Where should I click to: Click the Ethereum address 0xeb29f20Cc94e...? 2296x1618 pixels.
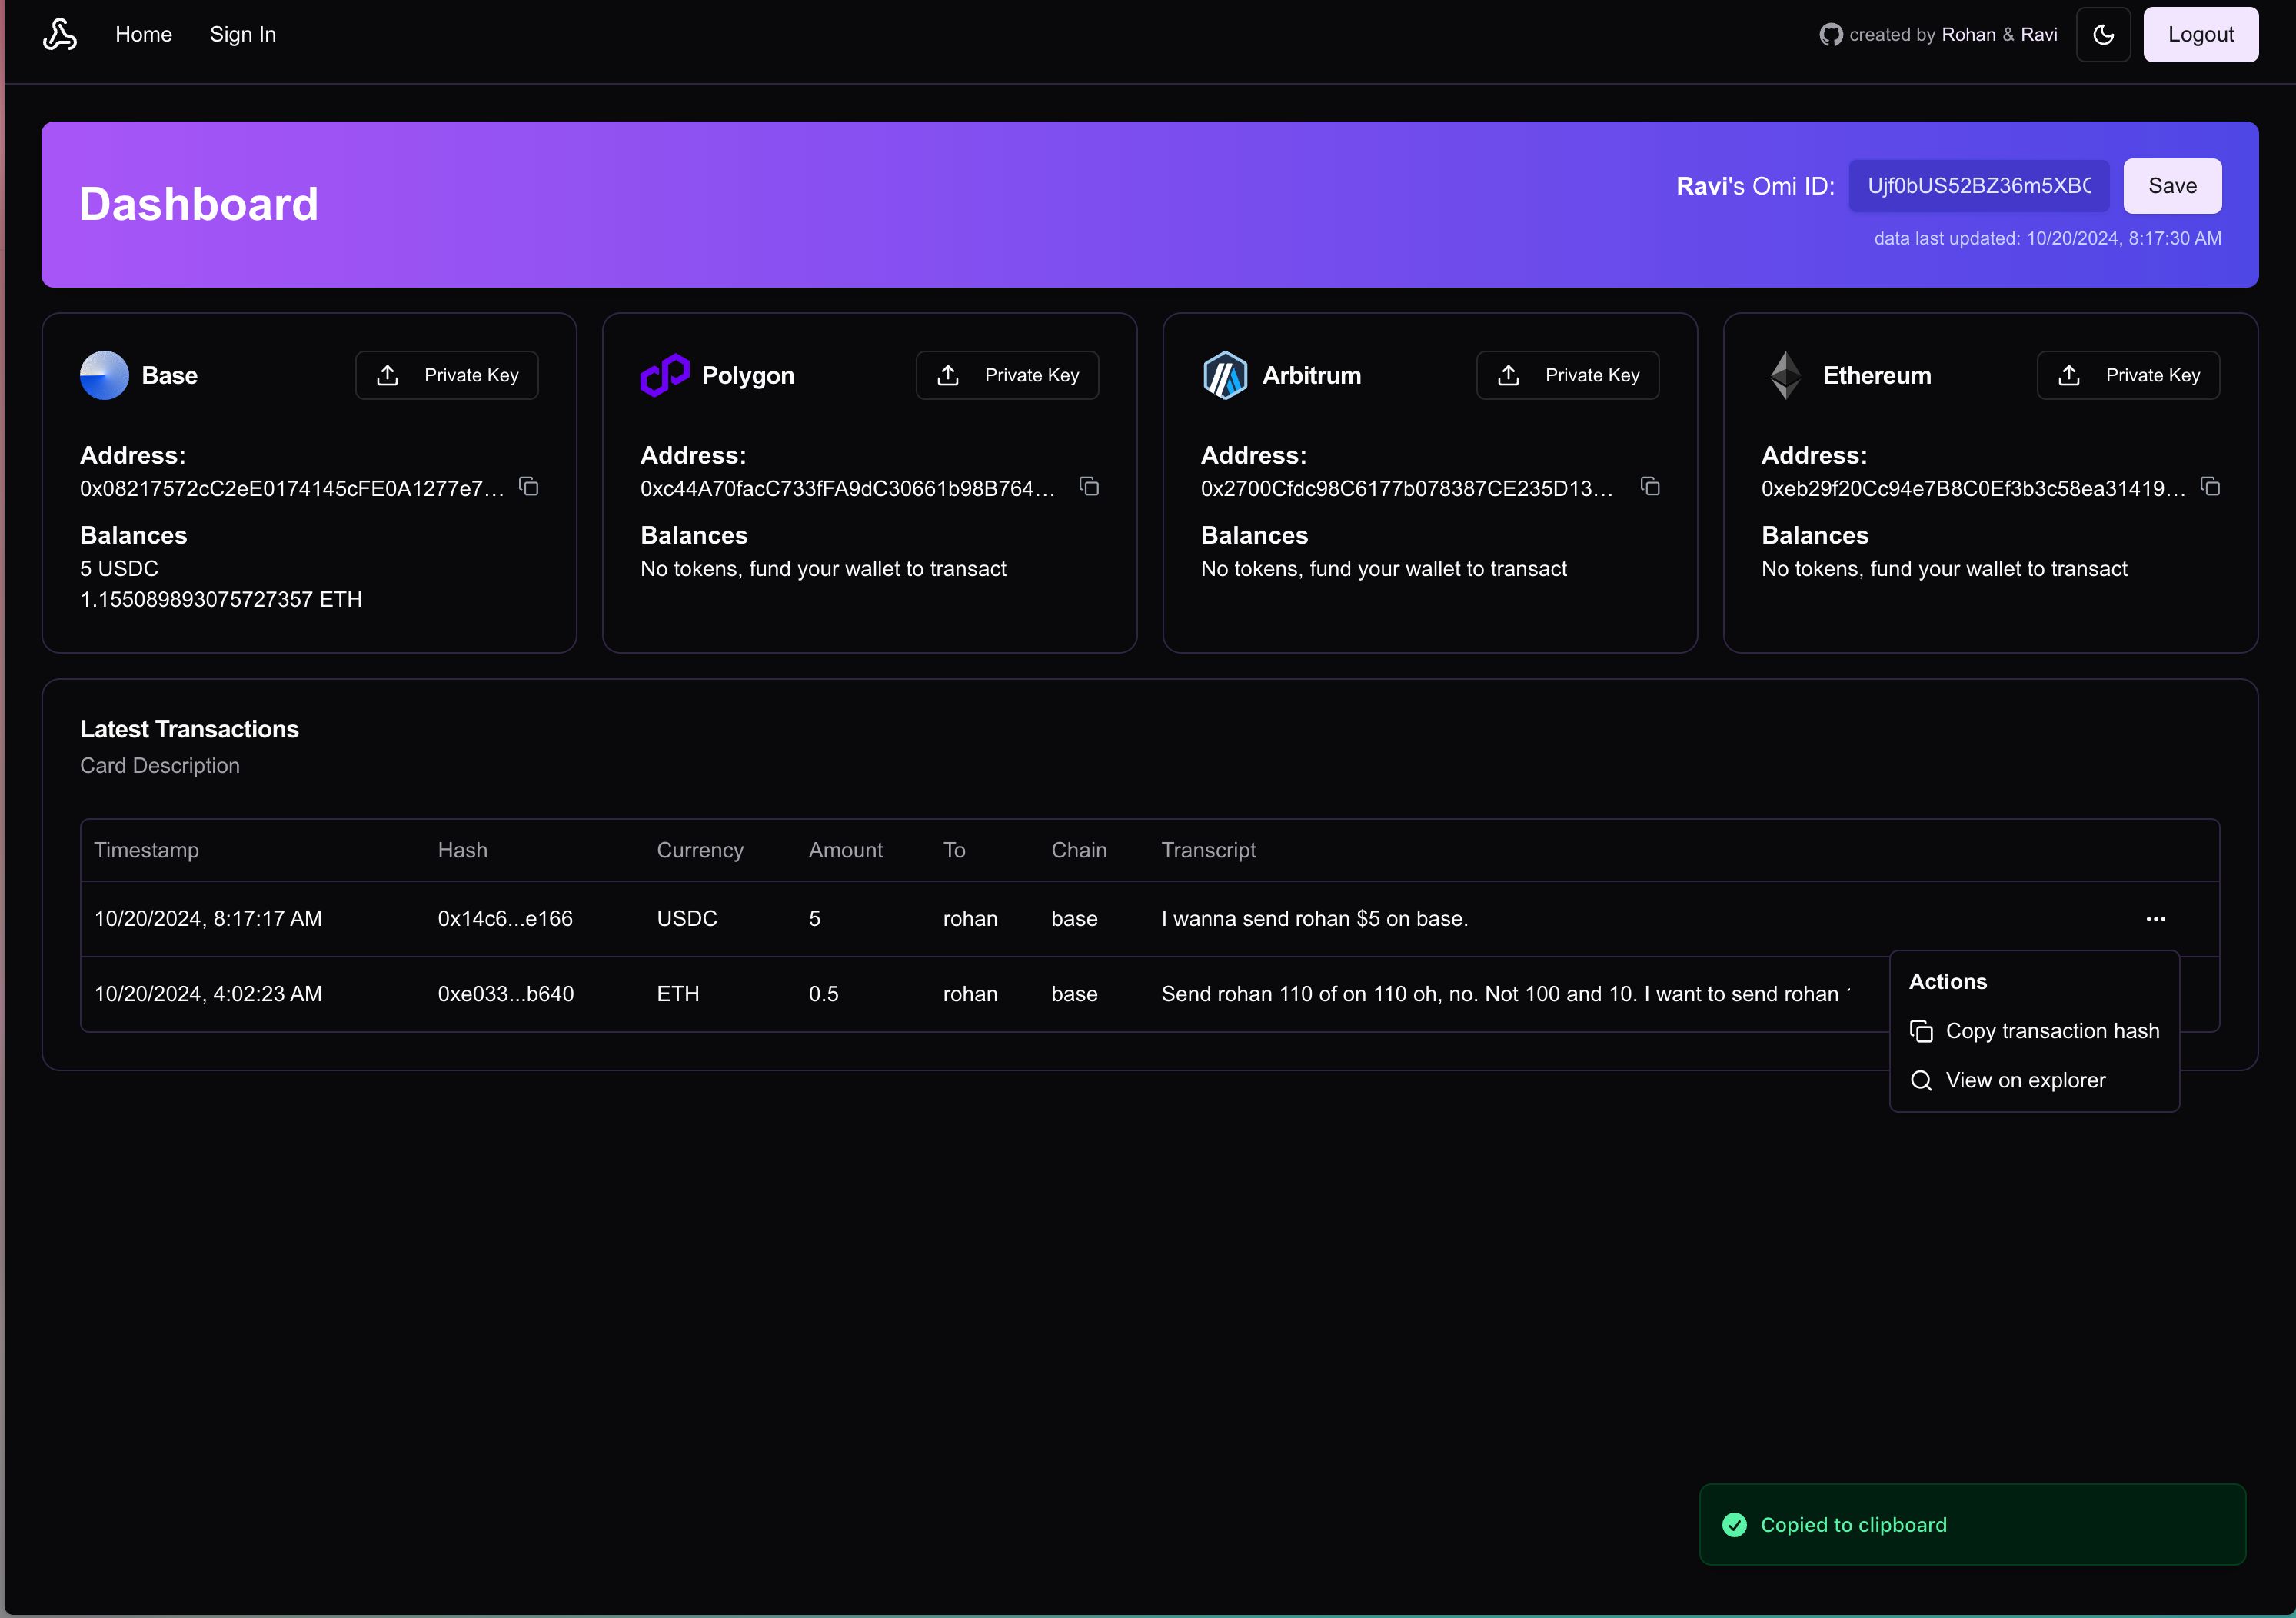click(x=1973, y=489)
